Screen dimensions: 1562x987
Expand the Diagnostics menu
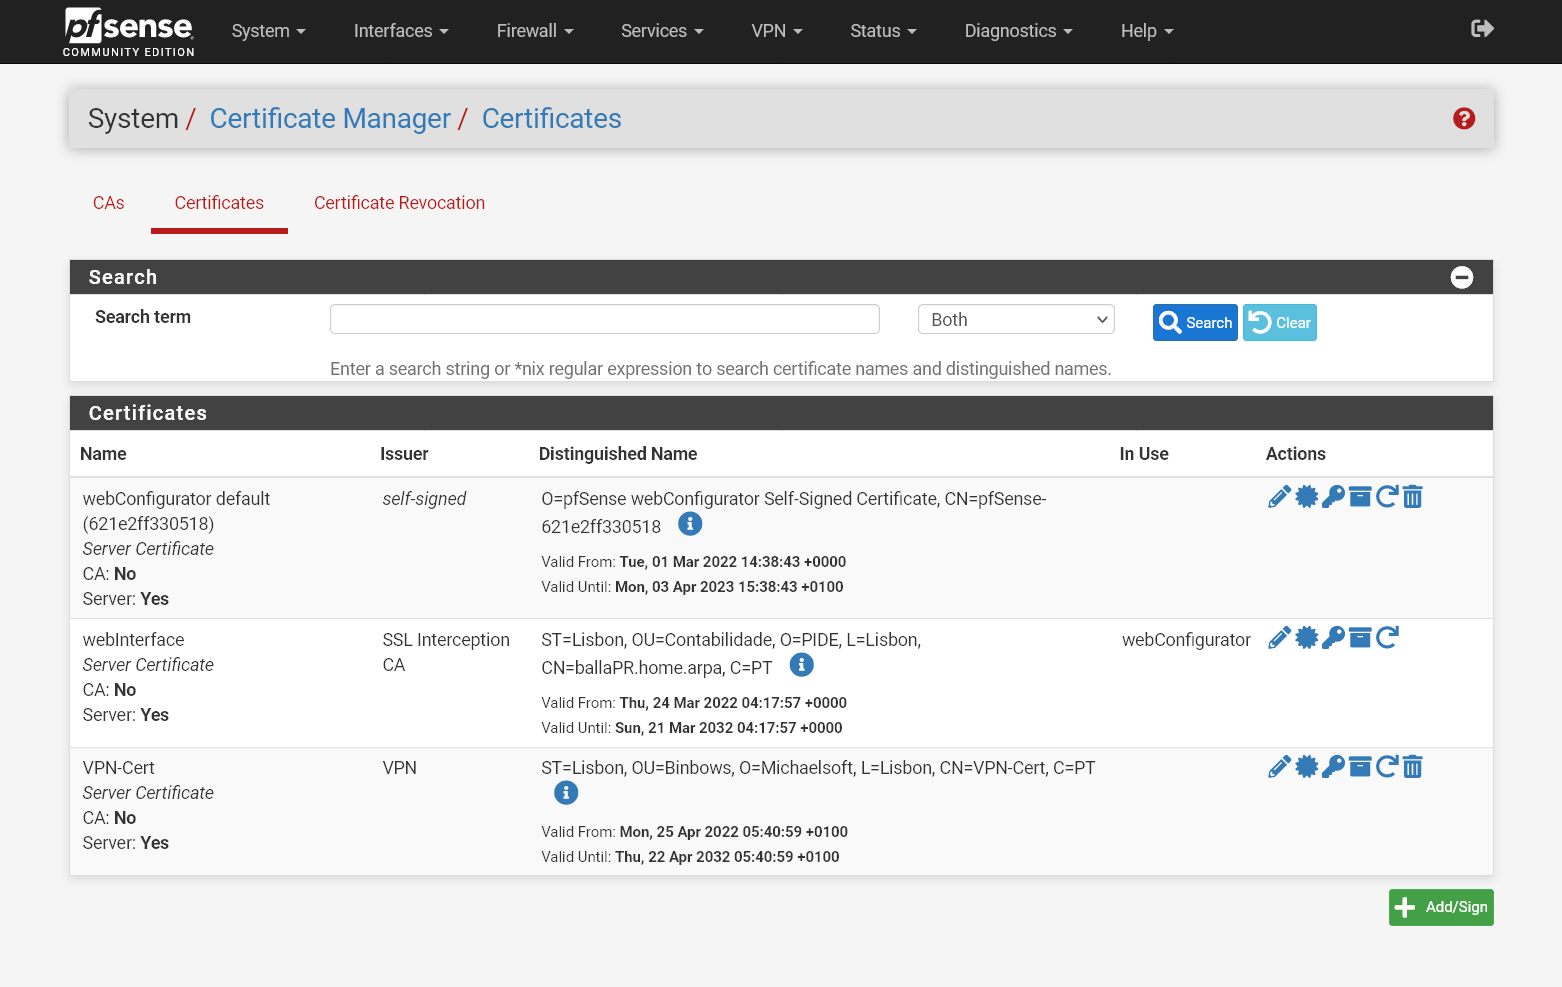tap(1017, 31)
